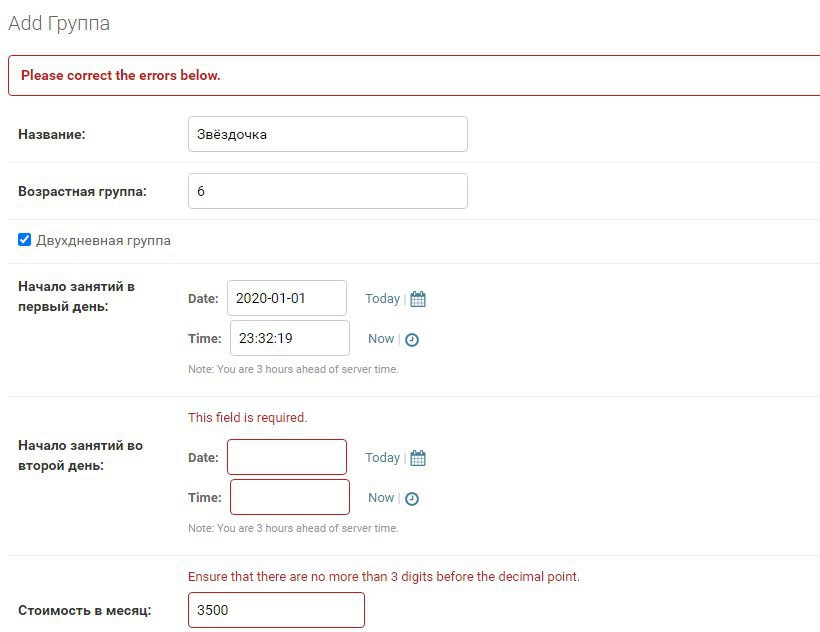Click the Возрастная группа label
Screen dimensions: 820x632
tap(83, 191)
